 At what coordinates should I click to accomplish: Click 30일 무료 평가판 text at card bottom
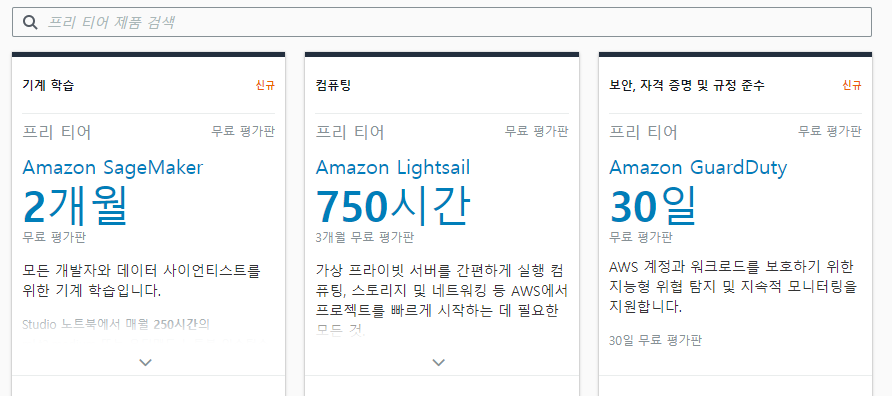[655, 341]
